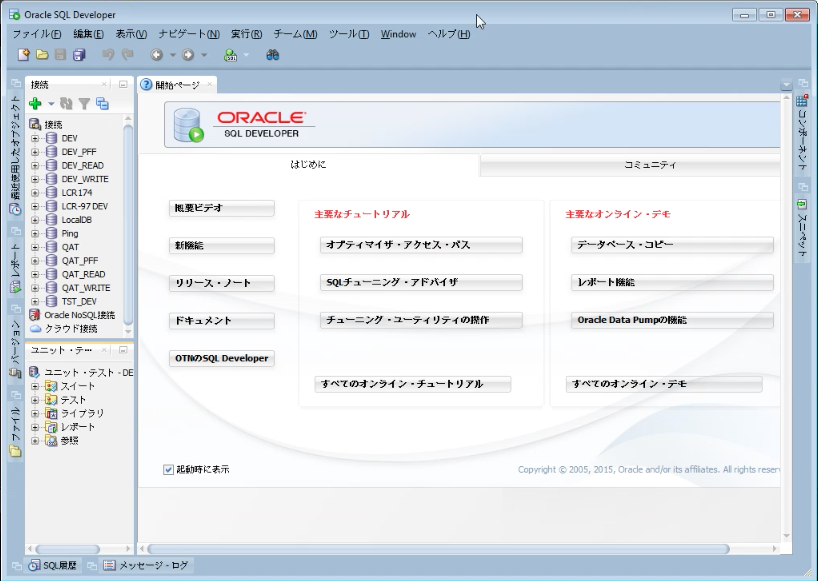This screenshot has width=818, height=581.
Task: Open the レポート vertical side panel
Action: pos(16,266)
